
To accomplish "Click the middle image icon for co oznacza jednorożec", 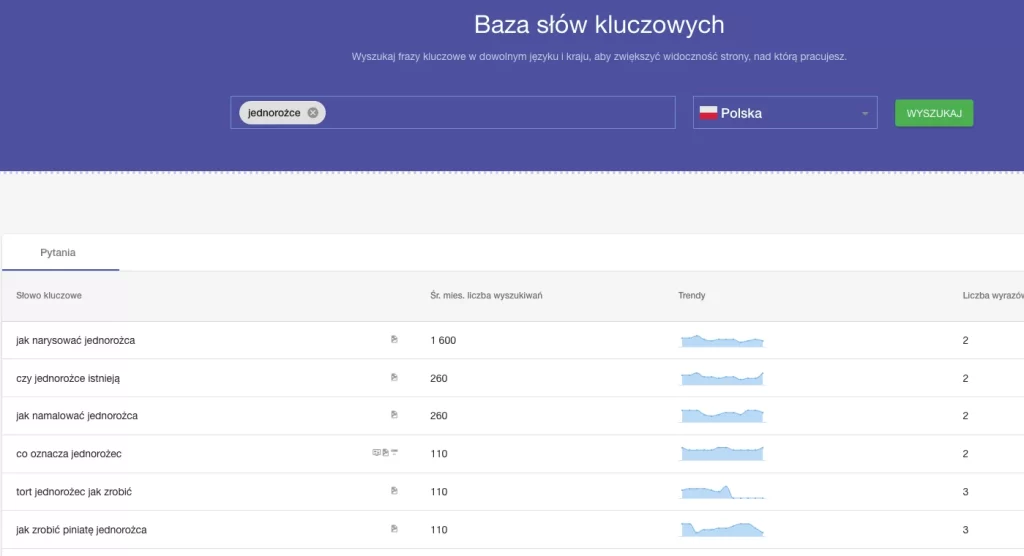I will [x=385, y=452].
